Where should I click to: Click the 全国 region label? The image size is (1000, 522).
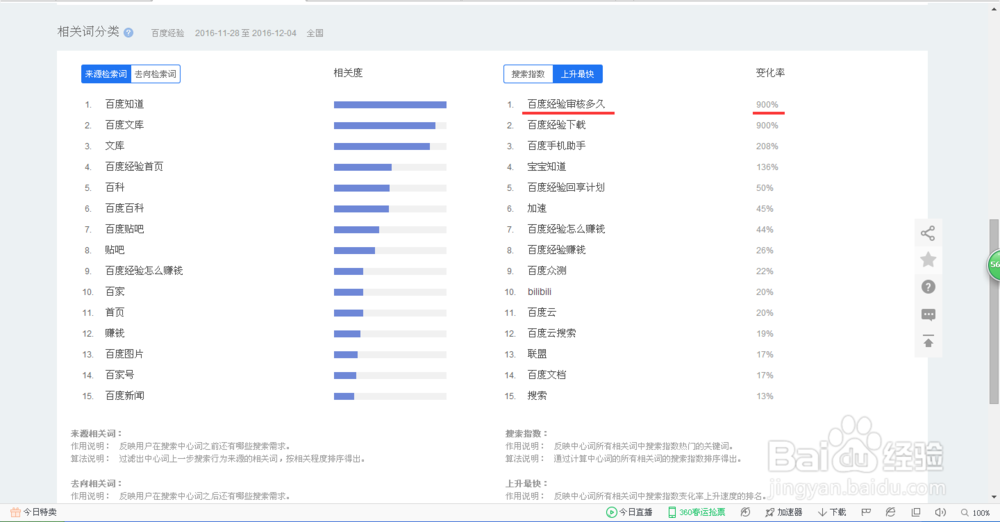click(315, 33)
